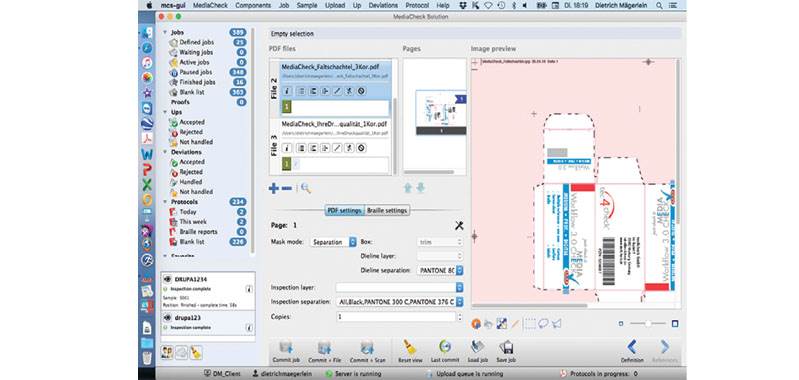The width and height of the screenshot is (799, 380).
Task: Open the Load job icon
Action: coord(477,347)
